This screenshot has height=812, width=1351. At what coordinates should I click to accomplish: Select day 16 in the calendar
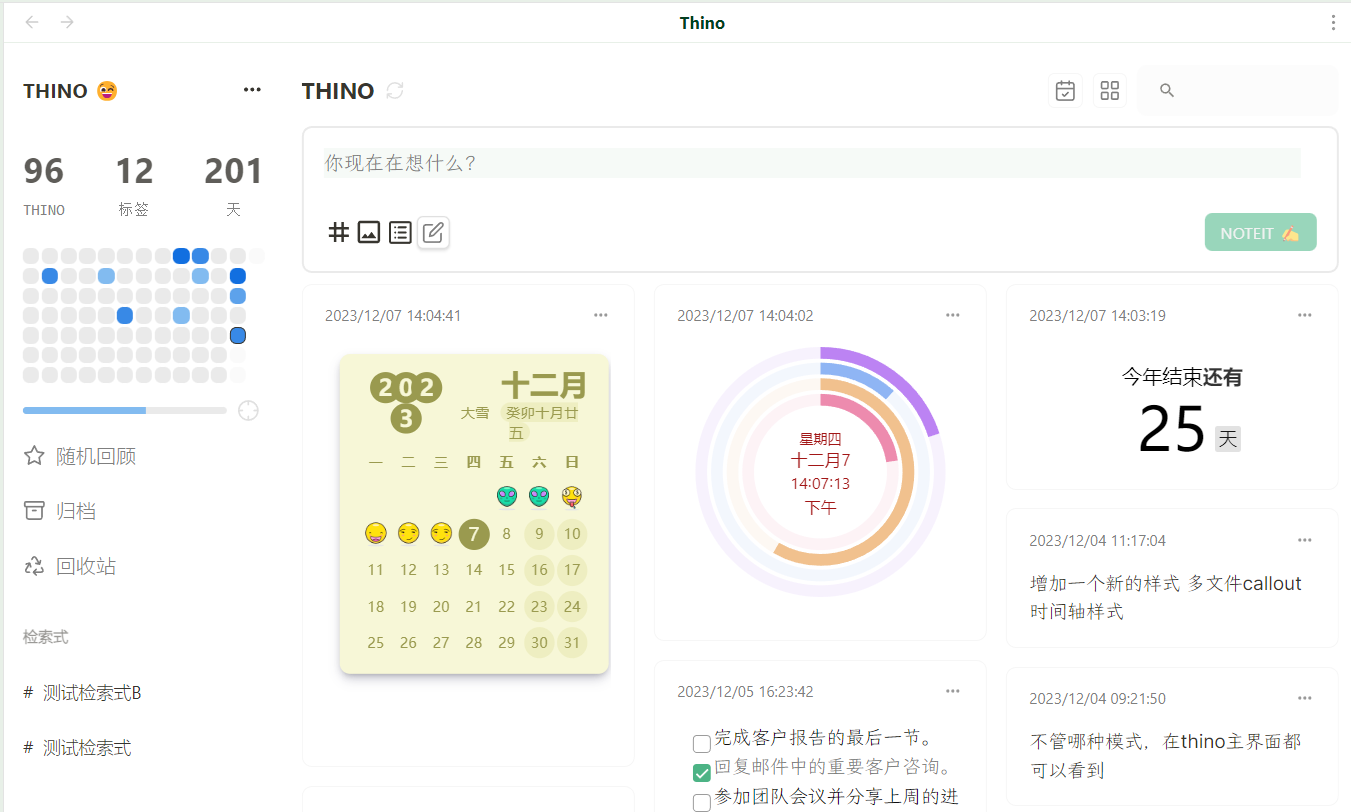point(539,570)
